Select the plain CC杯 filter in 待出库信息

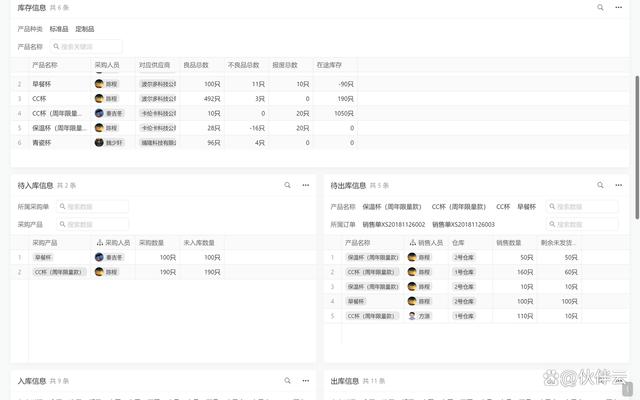point(503,207)
